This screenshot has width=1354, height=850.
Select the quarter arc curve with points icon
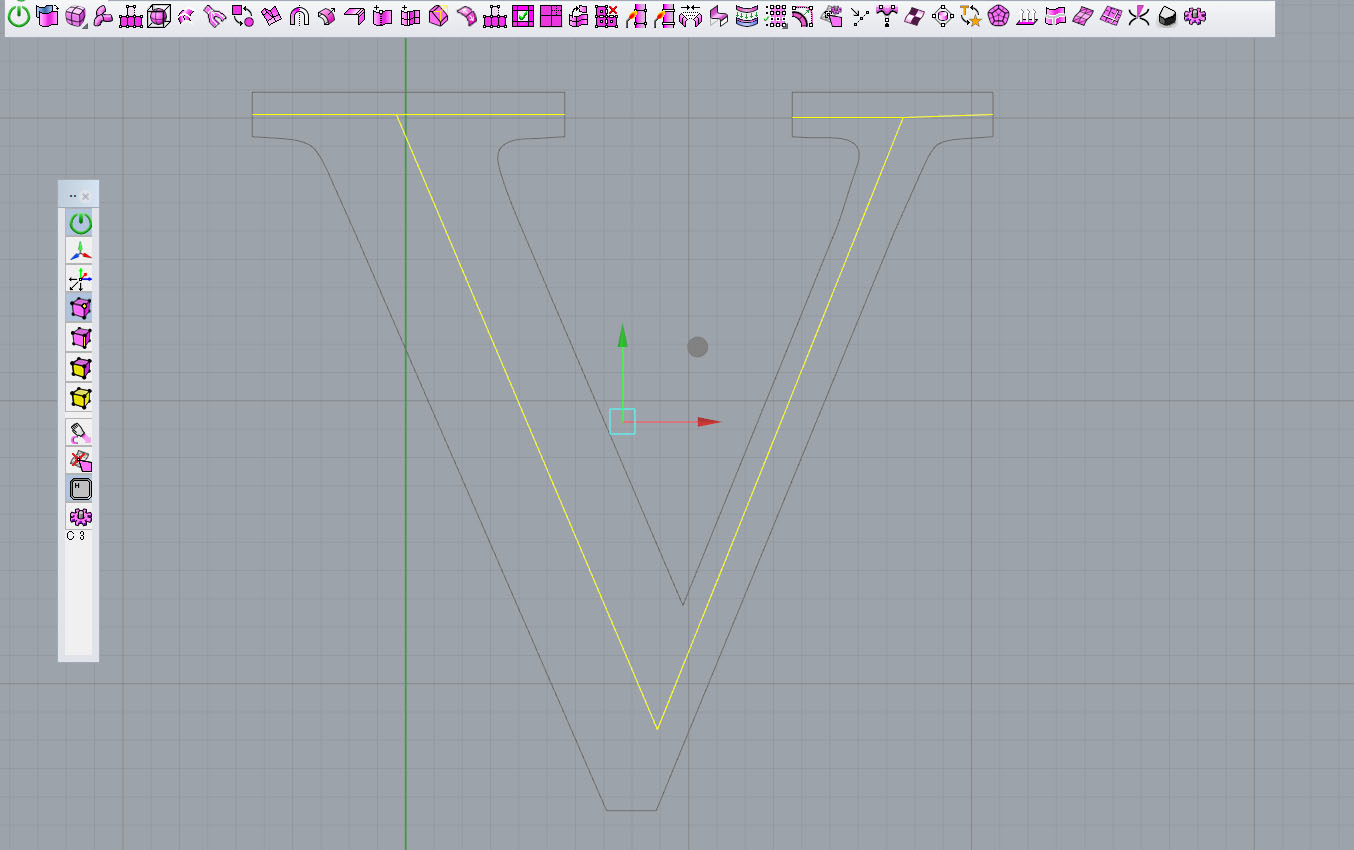[x=802, y=17]
